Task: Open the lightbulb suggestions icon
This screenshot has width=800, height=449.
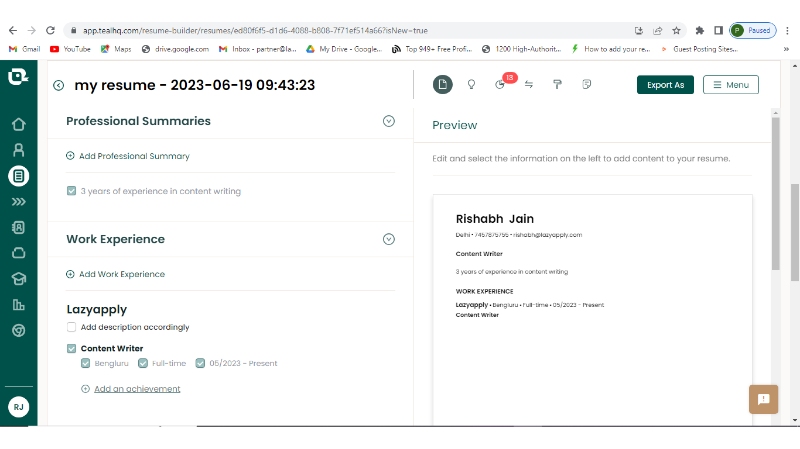Action: (x=471, y=85)
